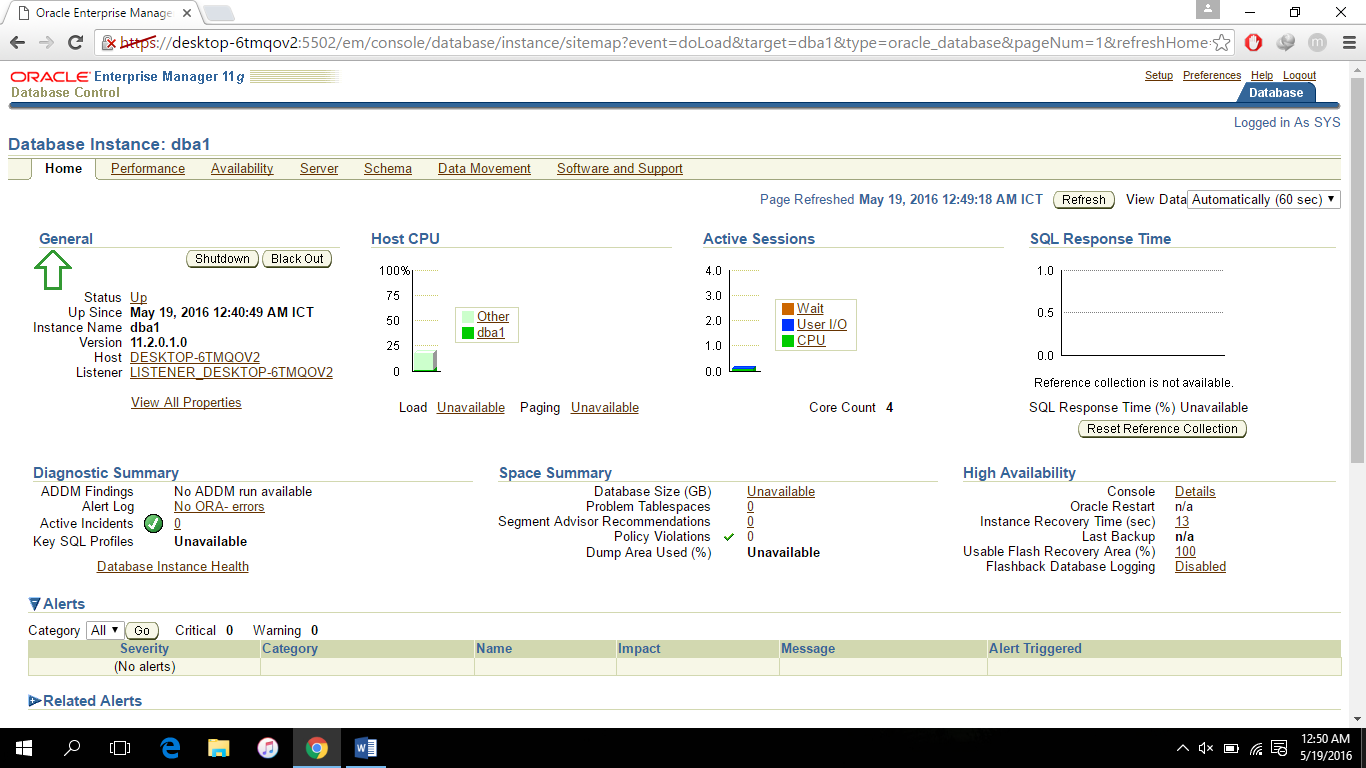The image size is (1366, 768).
Task: Show hidden system tray icons
Action: 1183,748
